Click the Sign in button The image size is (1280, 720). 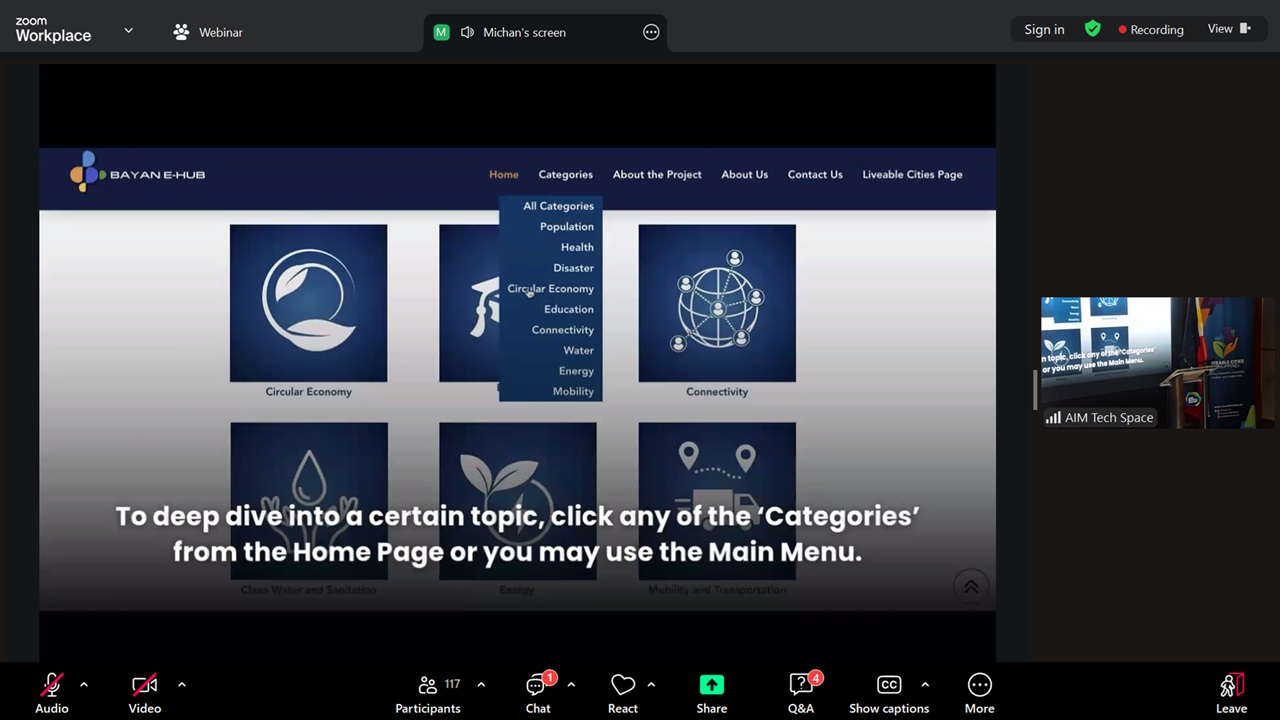click(1044, 29)
